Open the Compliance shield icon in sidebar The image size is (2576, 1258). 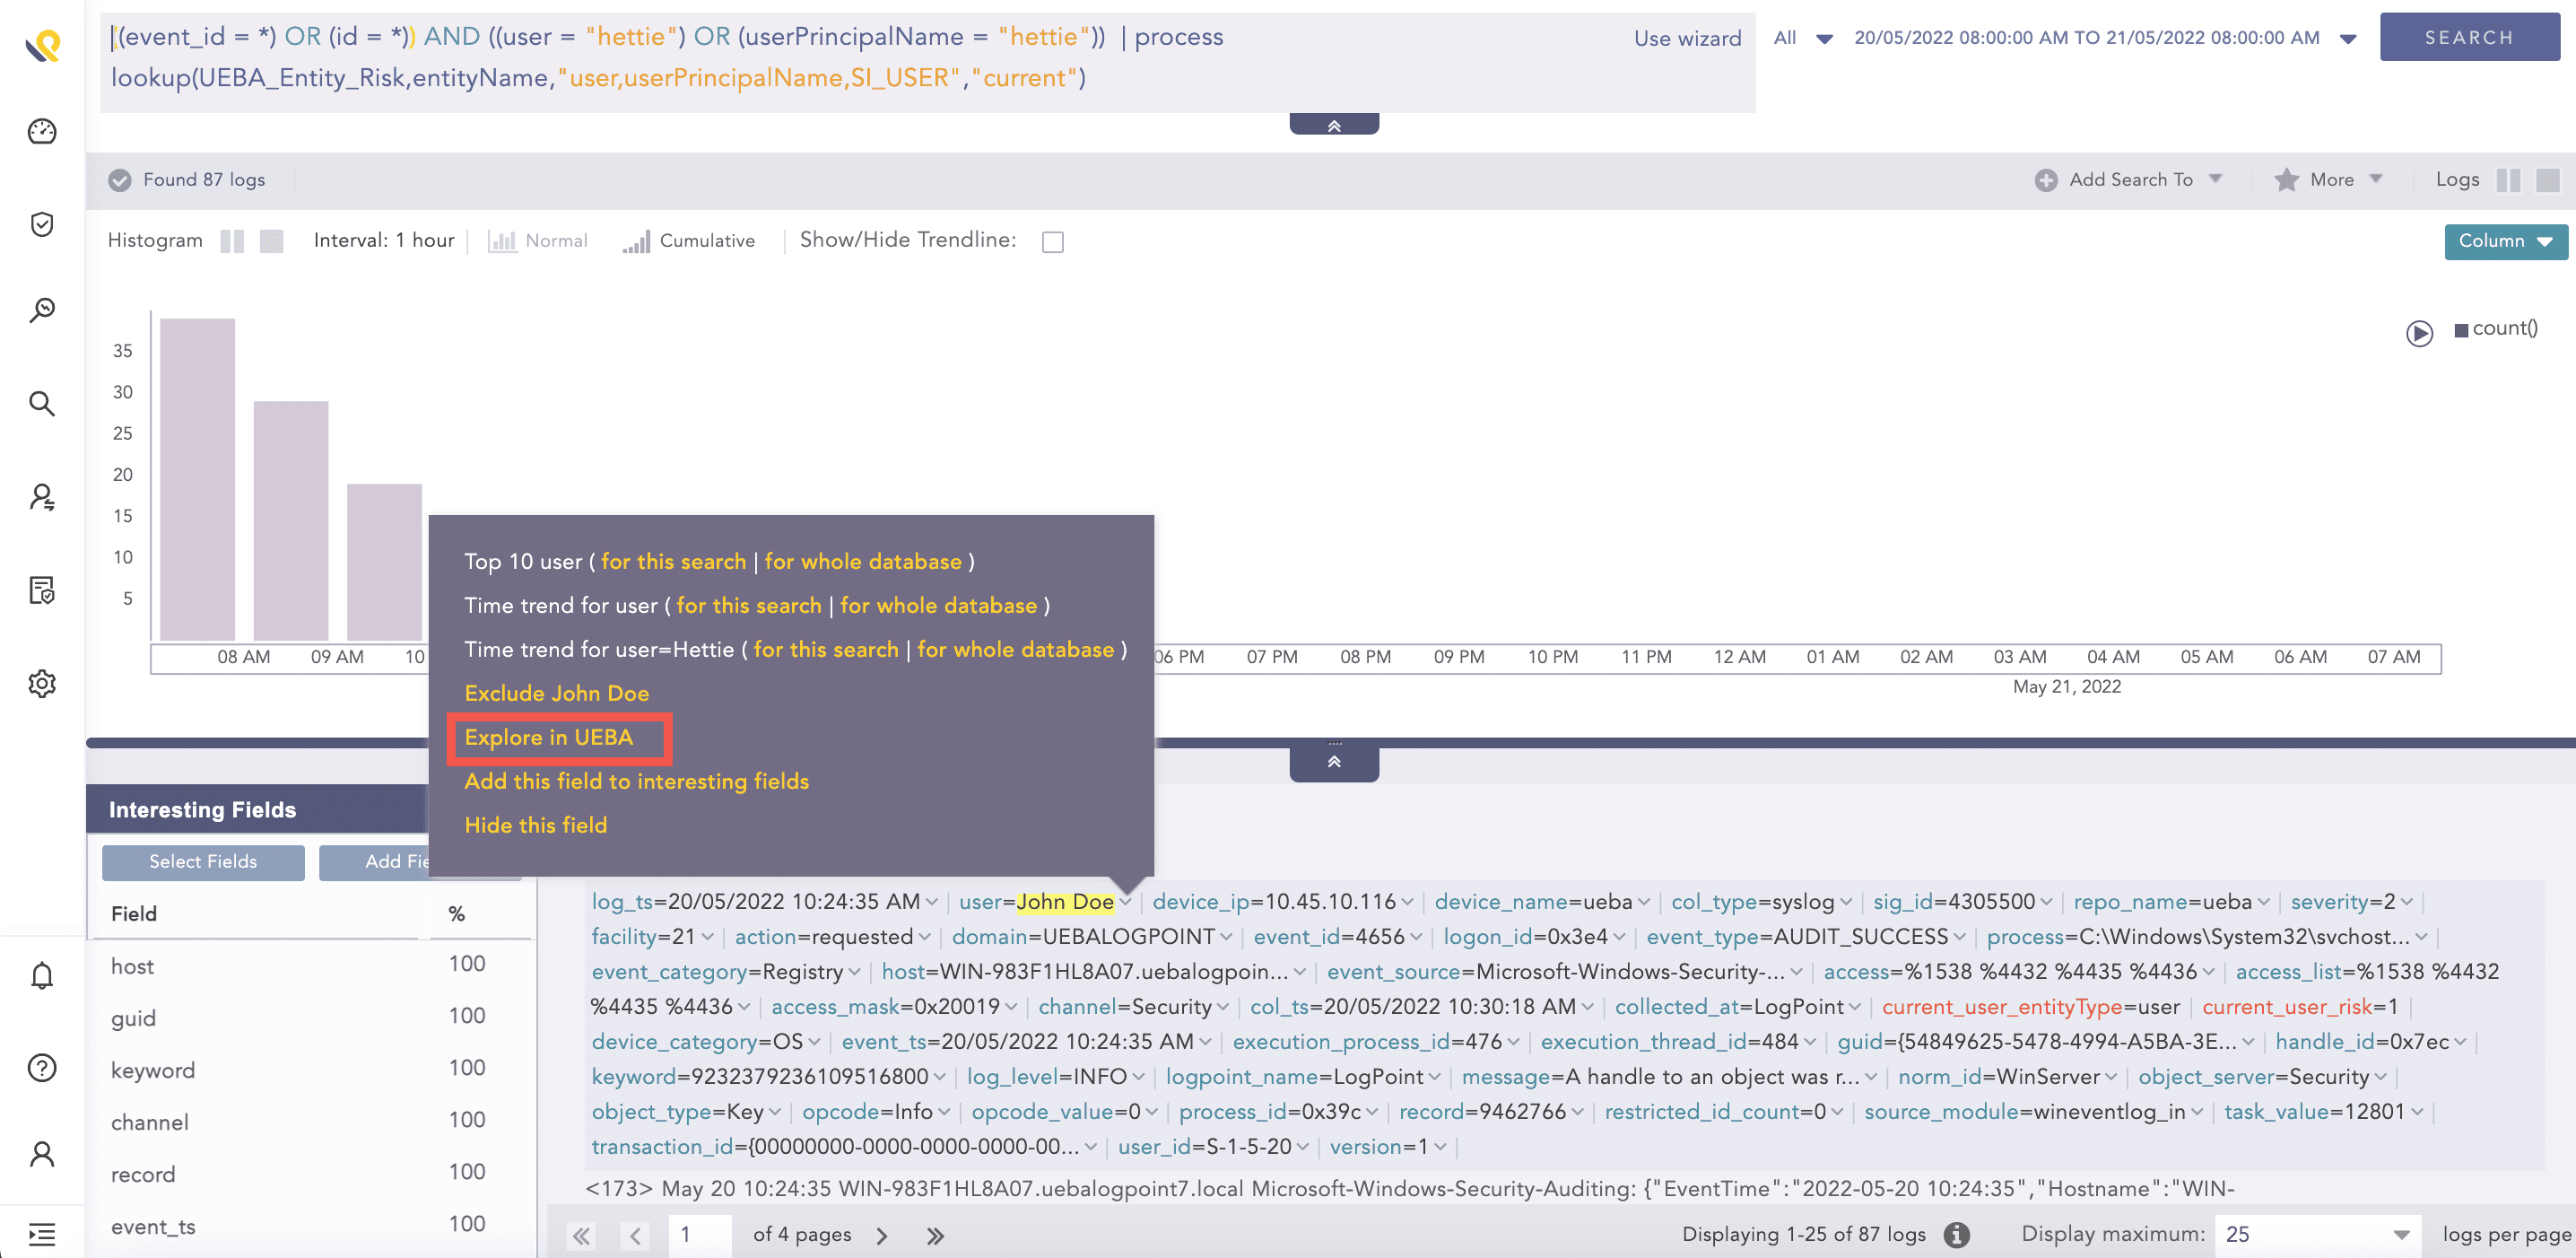(x=42, y=225)
